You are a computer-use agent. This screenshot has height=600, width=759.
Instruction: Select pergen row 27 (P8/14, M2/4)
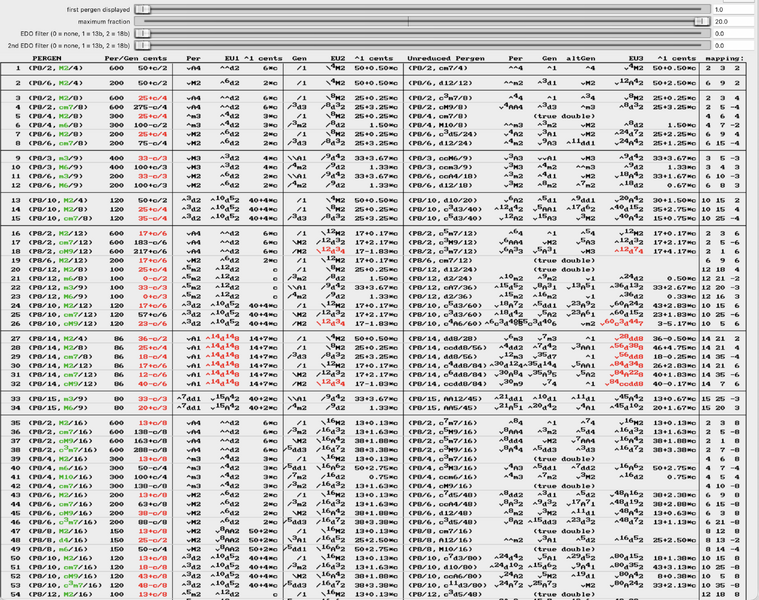[x=373, y=339]
